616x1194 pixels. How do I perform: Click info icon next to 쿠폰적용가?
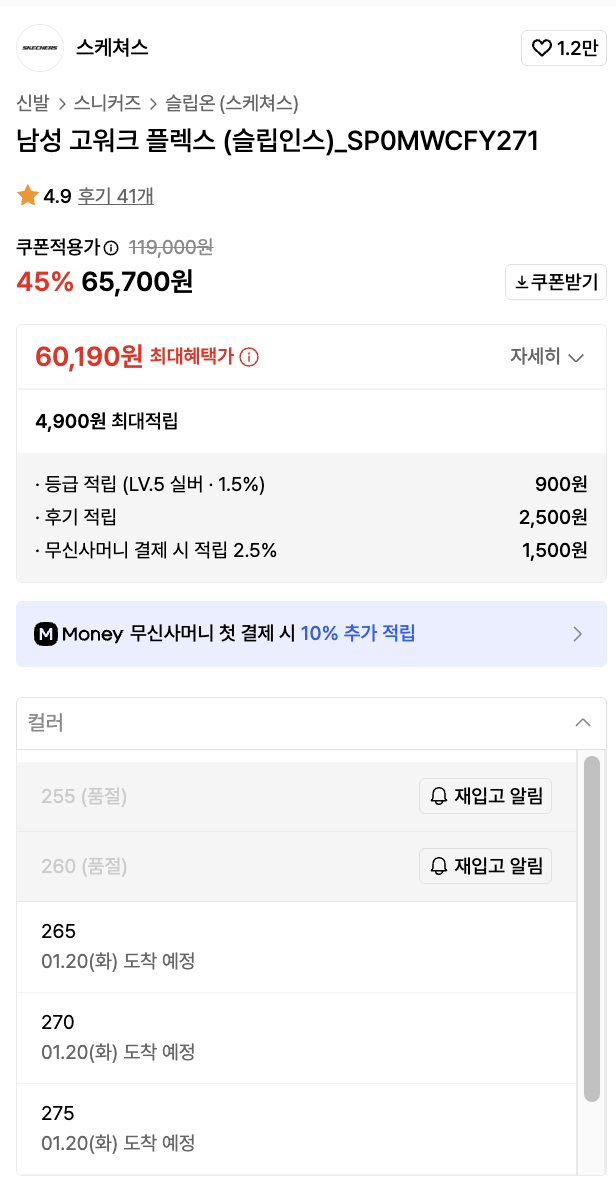click(111, 248)
